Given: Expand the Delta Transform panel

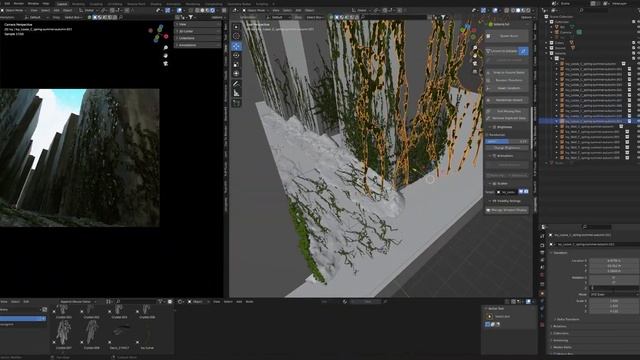Looking at the screenshot, I should 568,319.
